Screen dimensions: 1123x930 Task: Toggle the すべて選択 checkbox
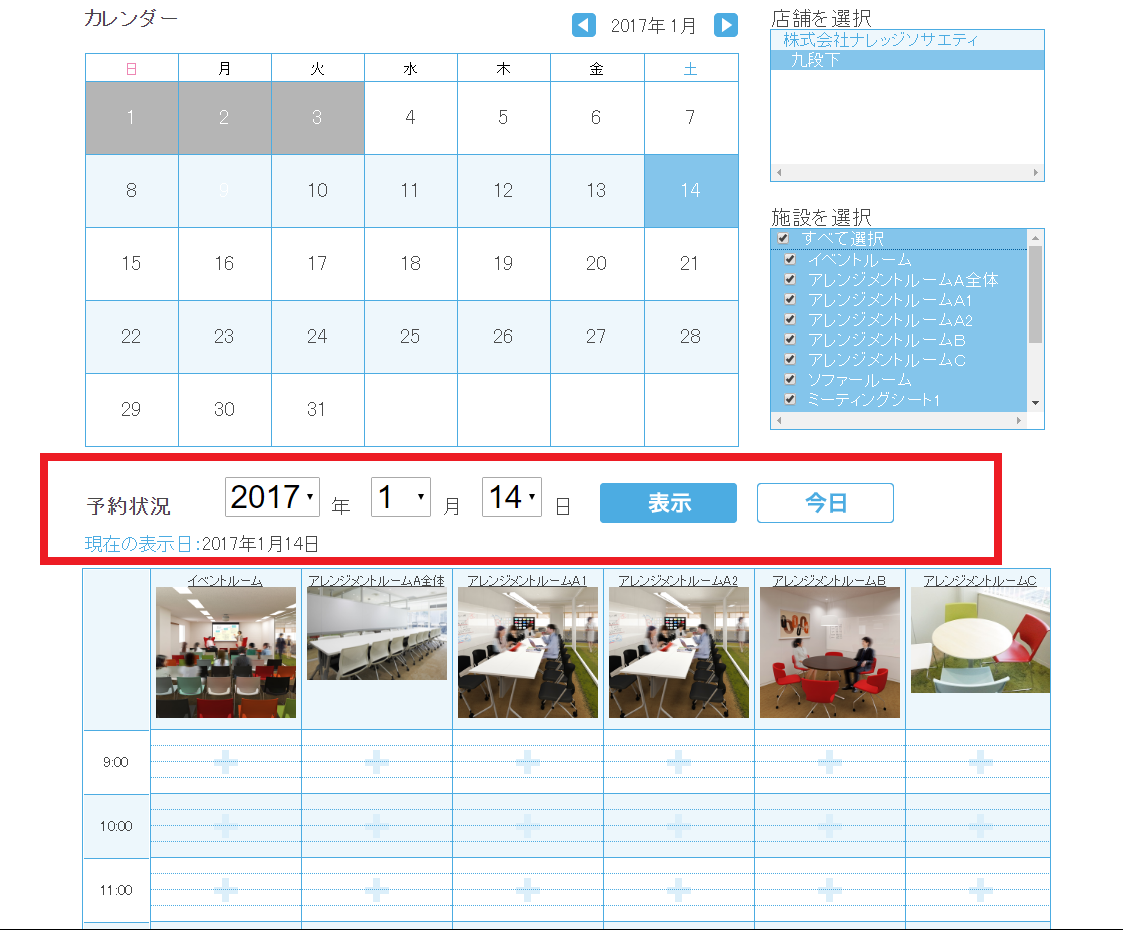[x=783, y=239]
